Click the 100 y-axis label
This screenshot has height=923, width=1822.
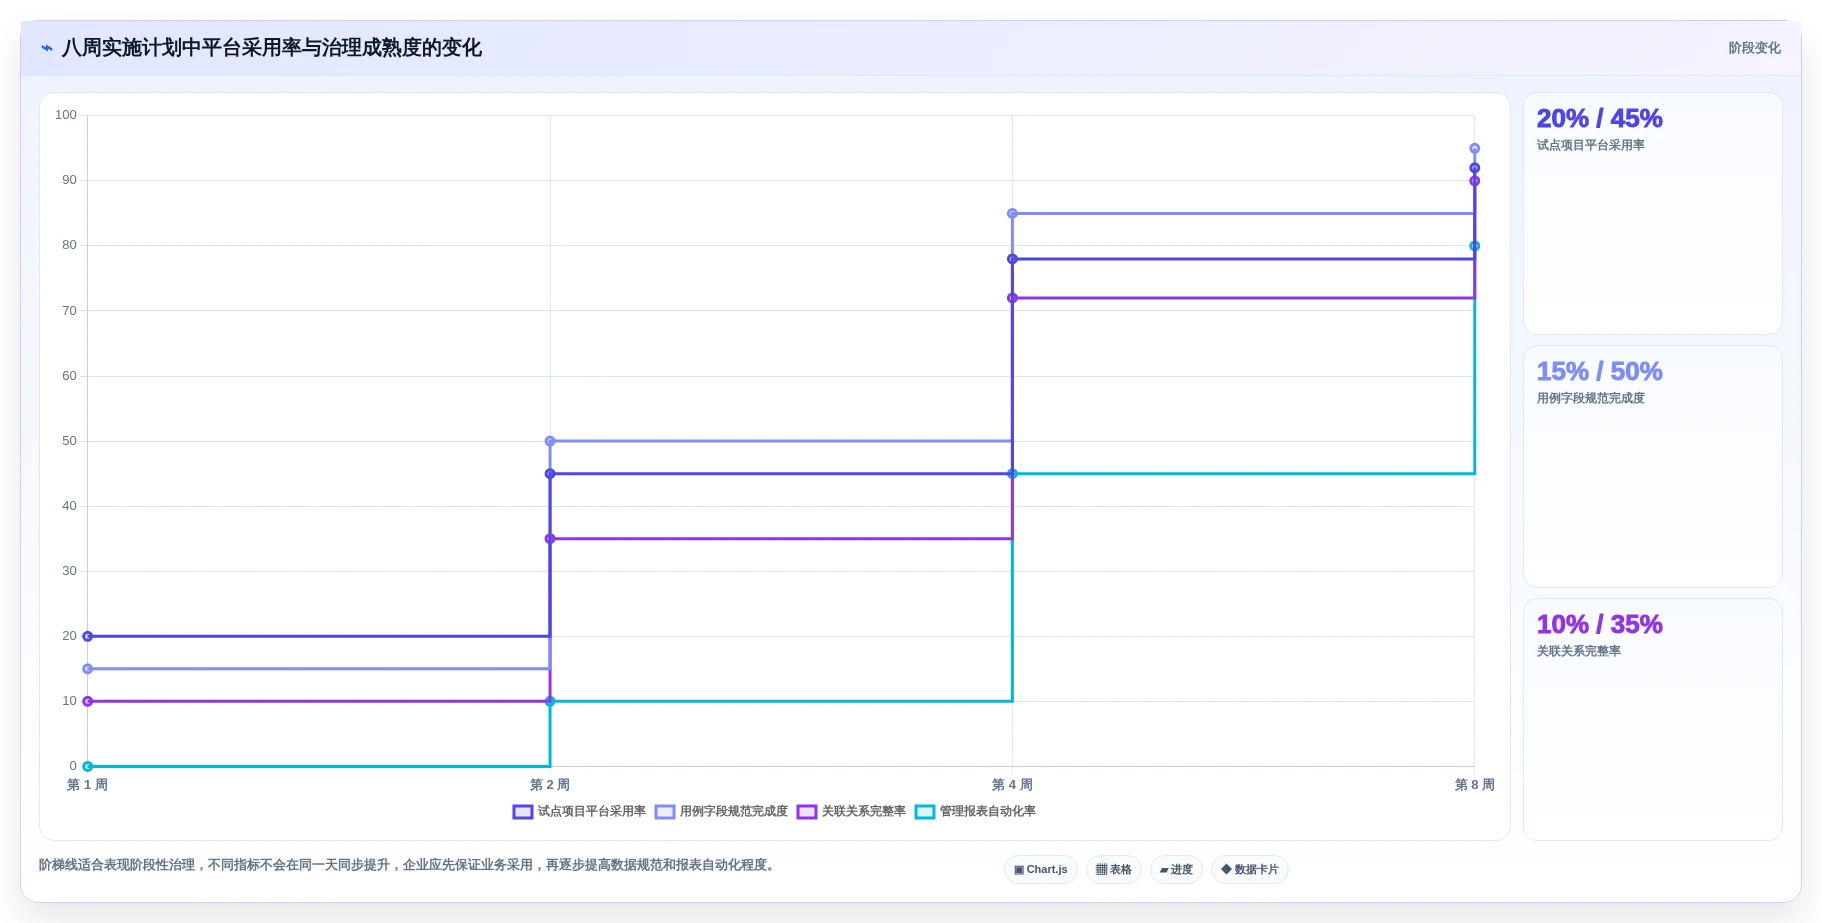66,115
